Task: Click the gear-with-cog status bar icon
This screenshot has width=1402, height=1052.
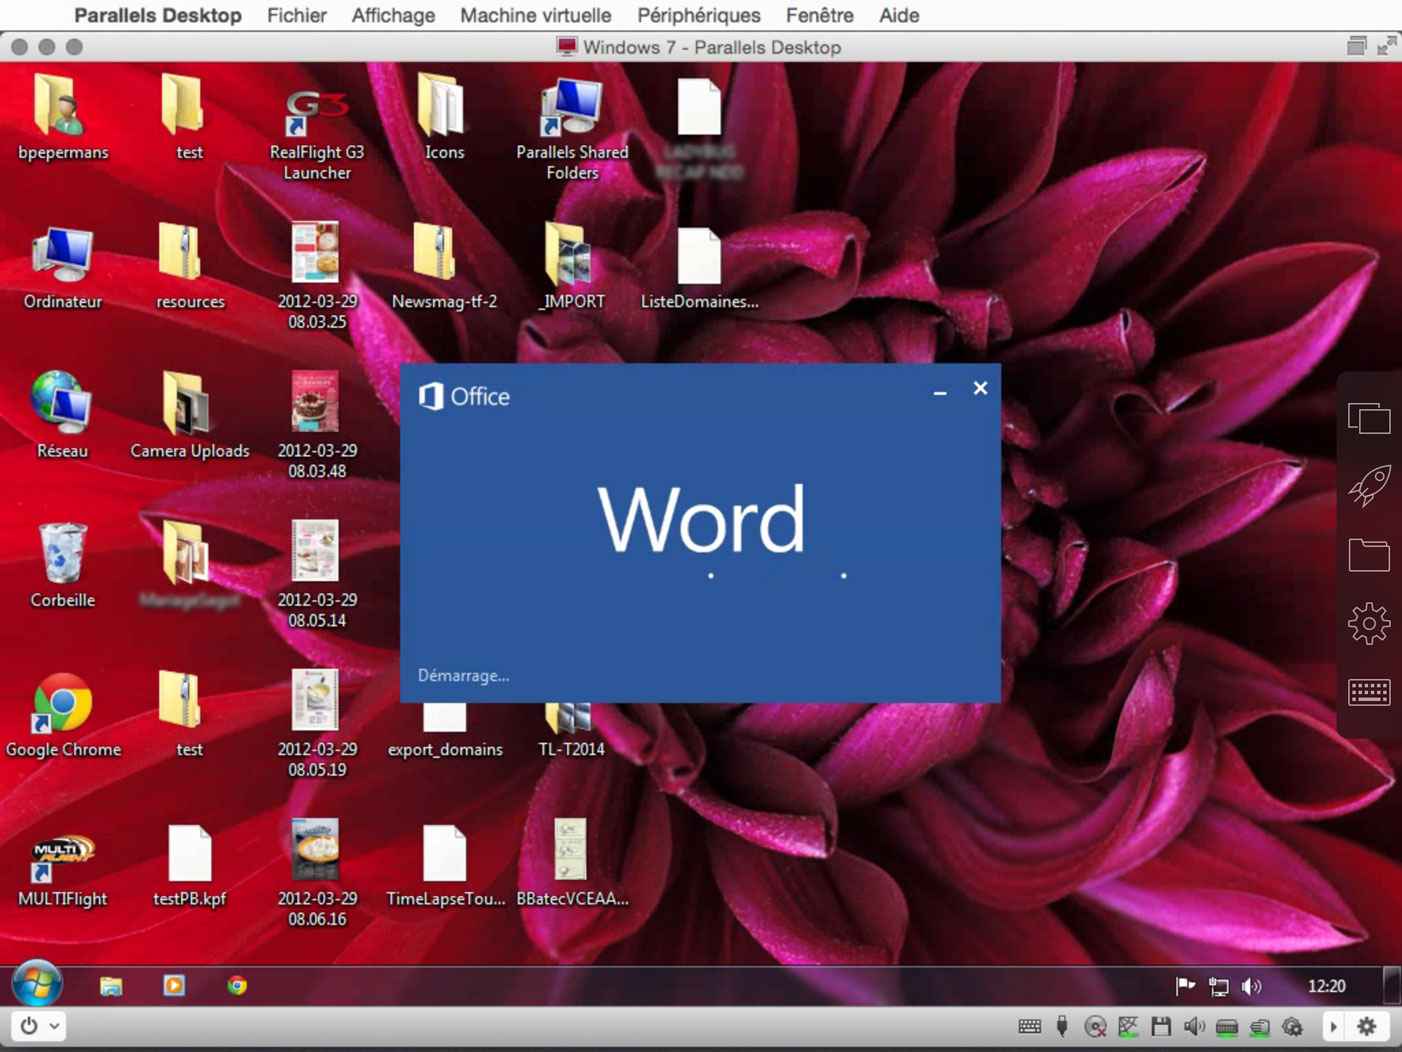Action: (x=1293, y=1027)
